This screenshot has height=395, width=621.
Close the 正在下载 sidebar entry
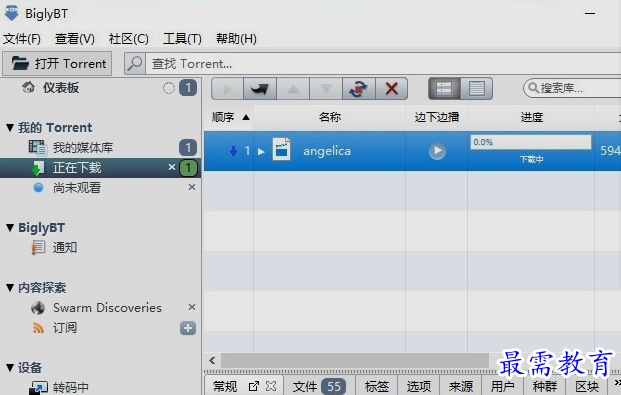click(x=171, y=167)
